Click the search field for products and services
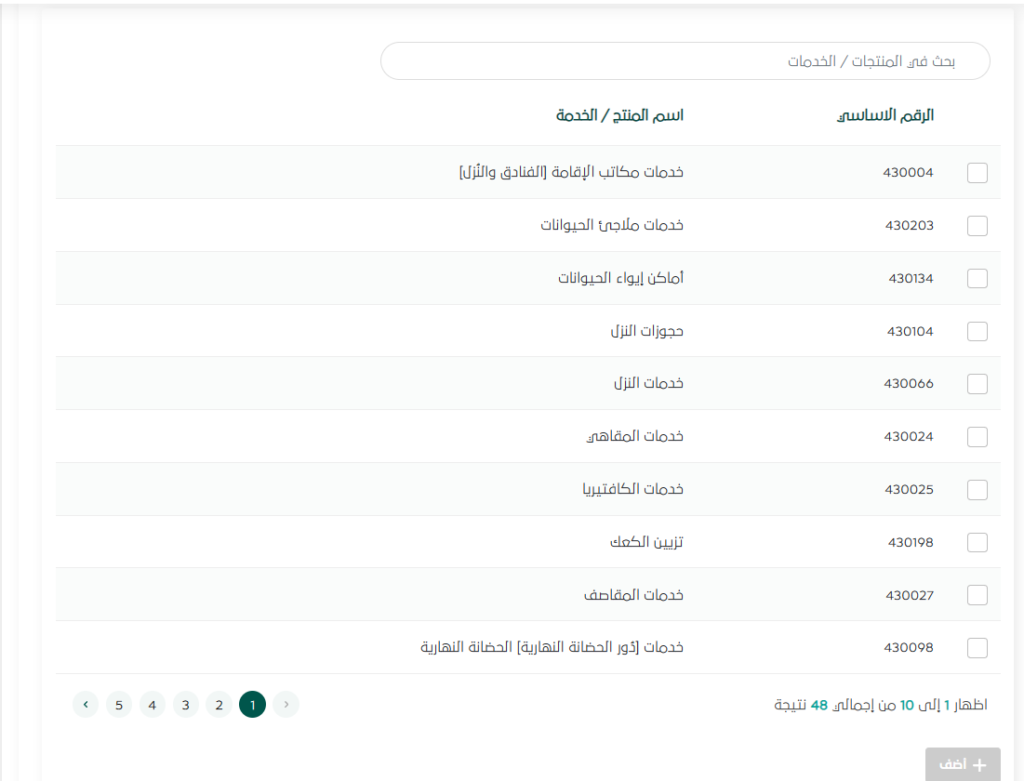 click(684, 61)
